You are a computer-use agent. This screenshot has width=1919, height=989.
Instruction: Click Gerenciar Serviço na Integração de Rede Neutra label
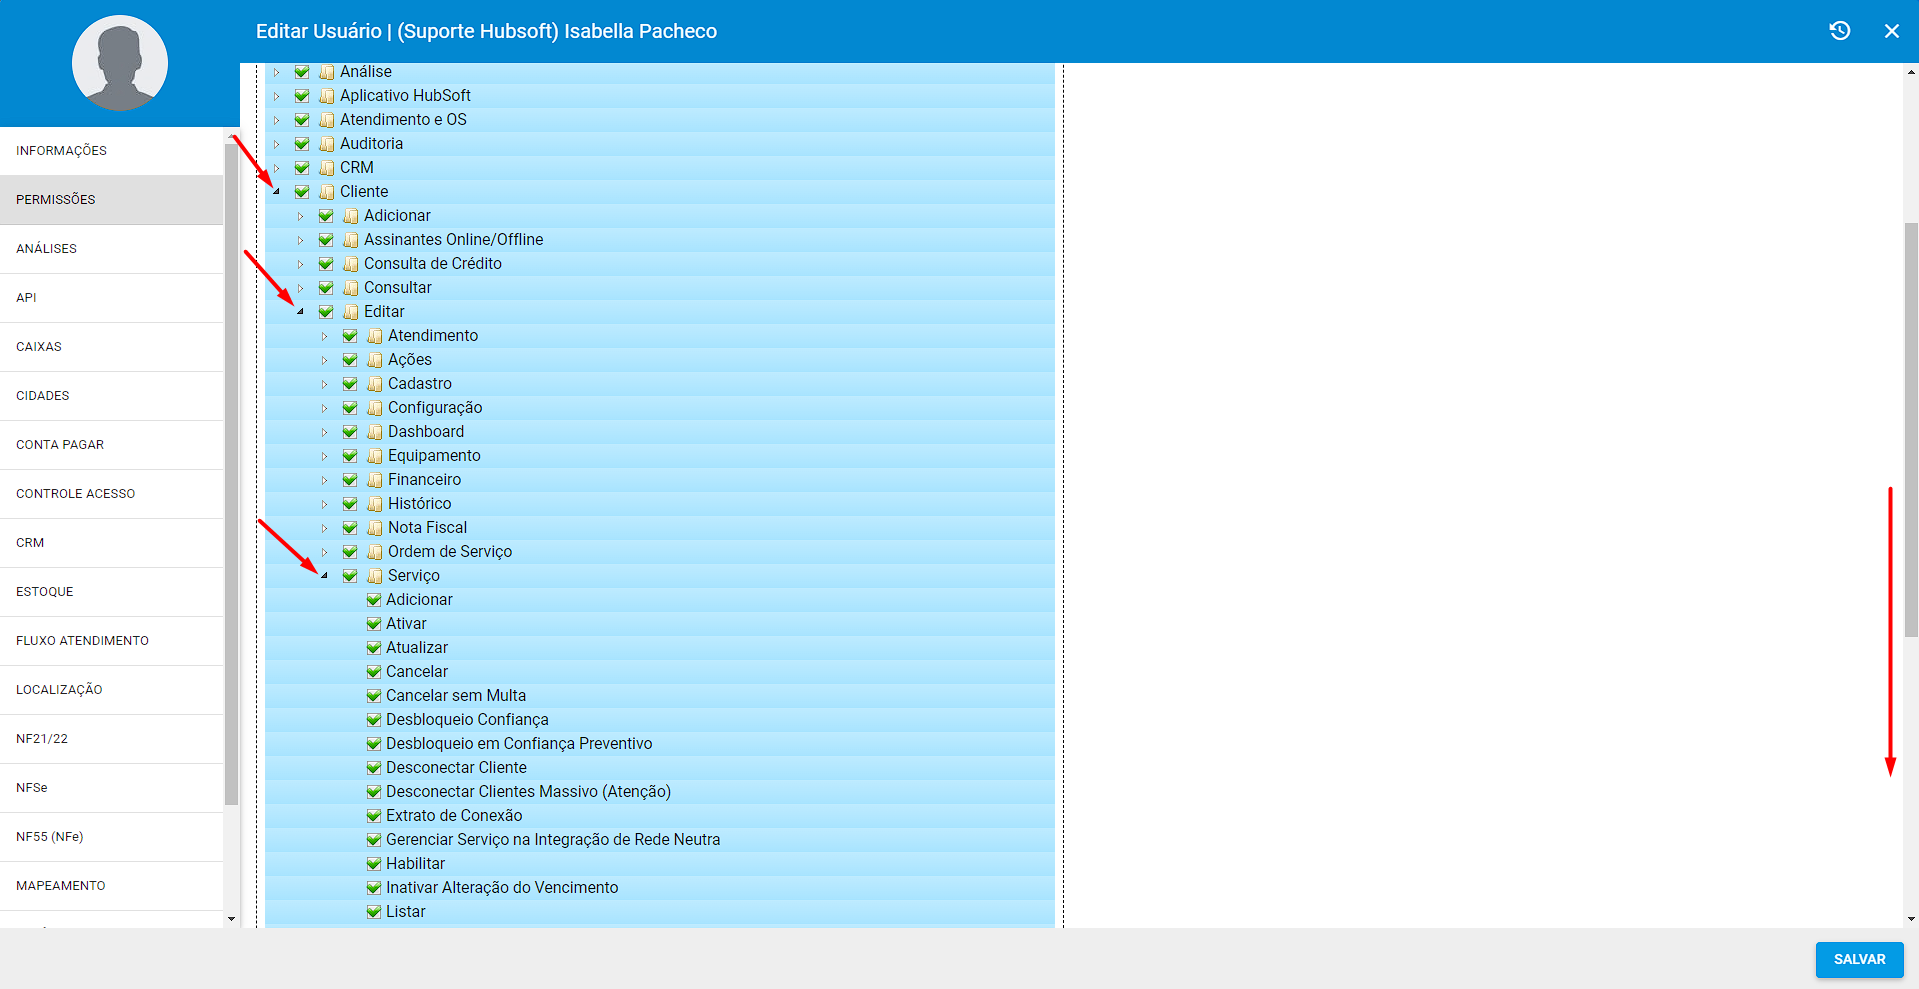click(553, 840)
